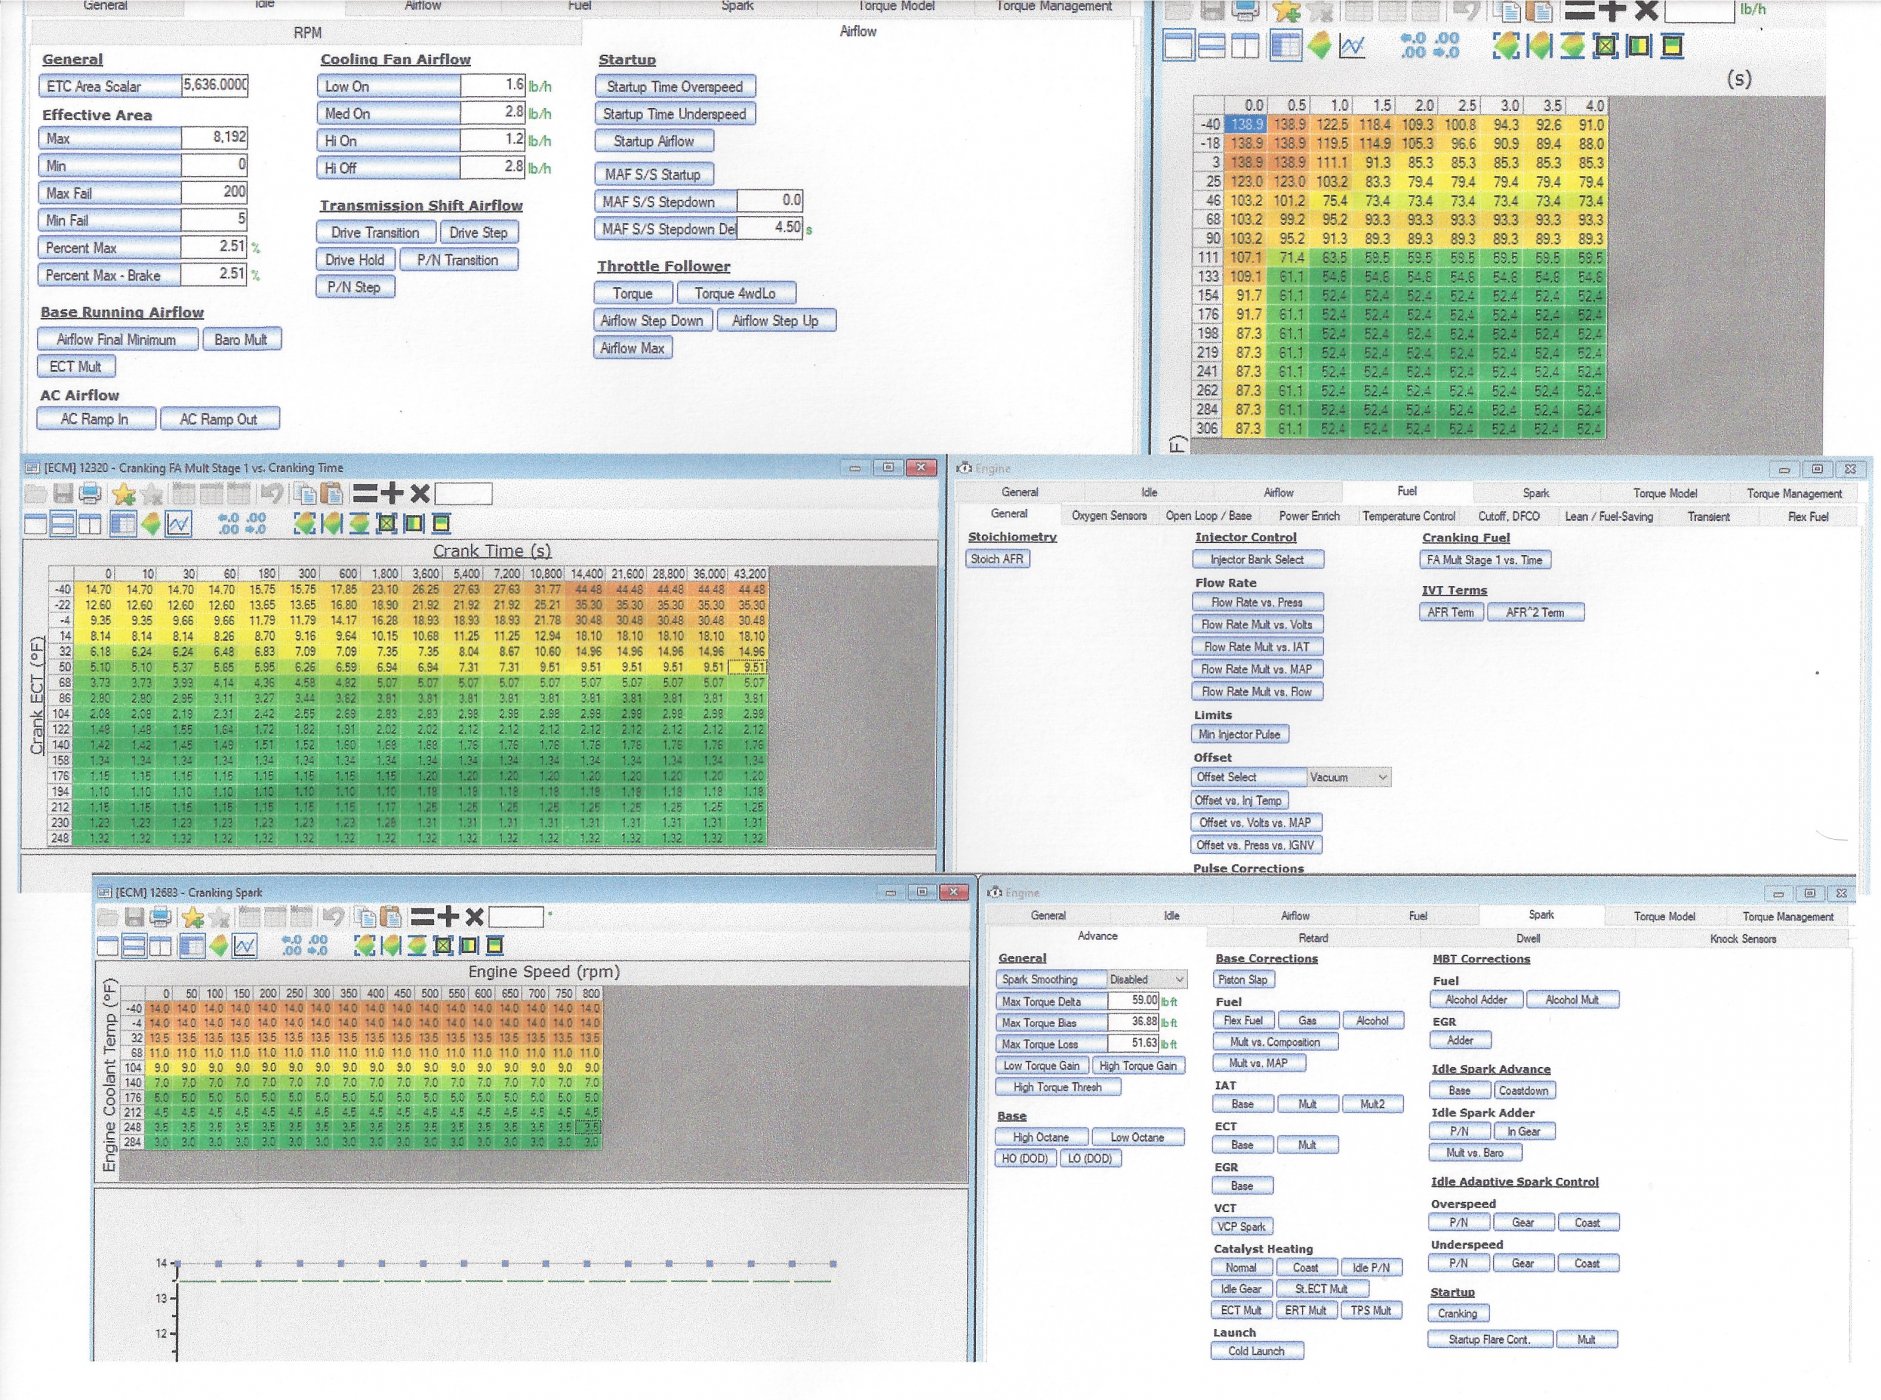This screenshot has height=1400, width=1881.
Task: Select split-horizontal layout in Cranking FA Mult window
Action: [62, 523]
